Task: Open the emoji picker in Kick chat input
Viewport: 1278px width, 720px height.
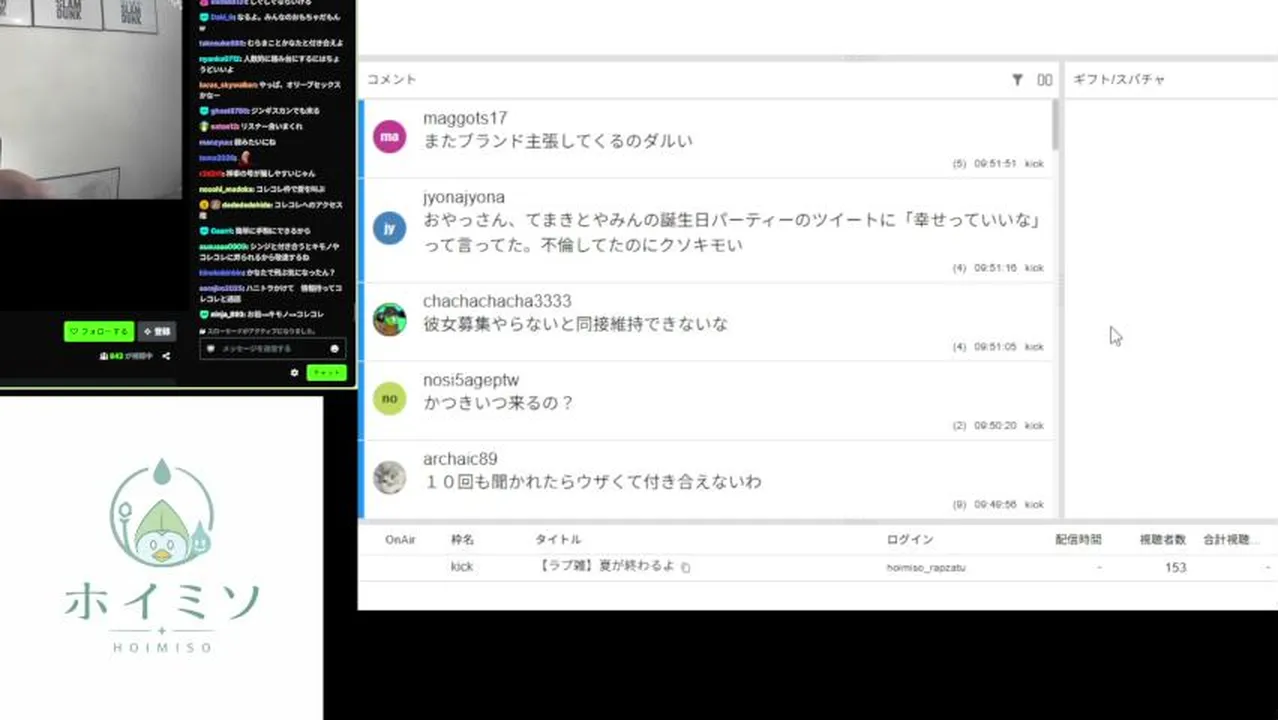Action: coord(334,349)
